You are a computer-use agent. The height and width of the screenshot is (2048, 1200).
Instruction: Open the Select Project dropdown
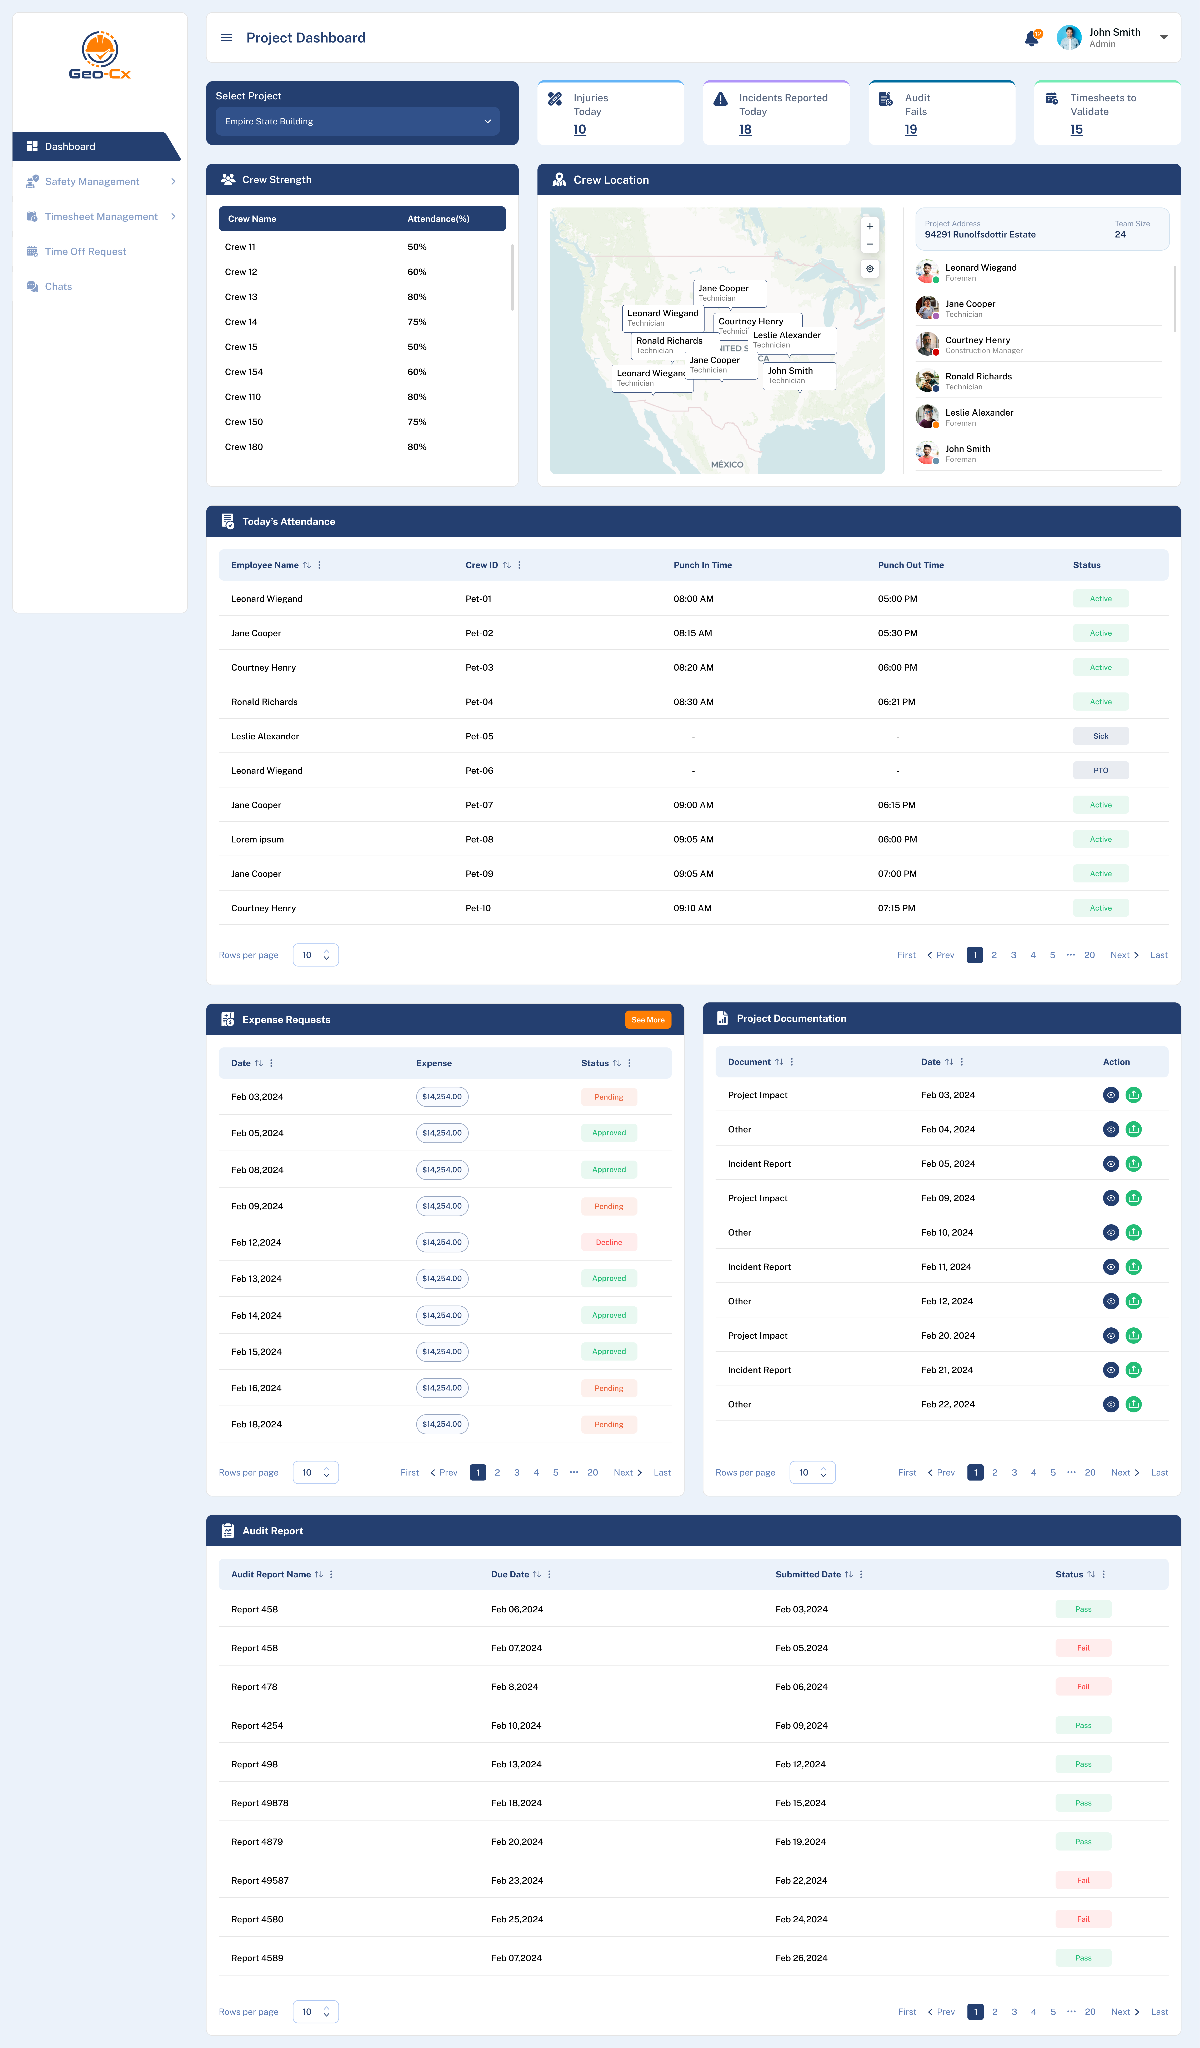tap(358, 121)
